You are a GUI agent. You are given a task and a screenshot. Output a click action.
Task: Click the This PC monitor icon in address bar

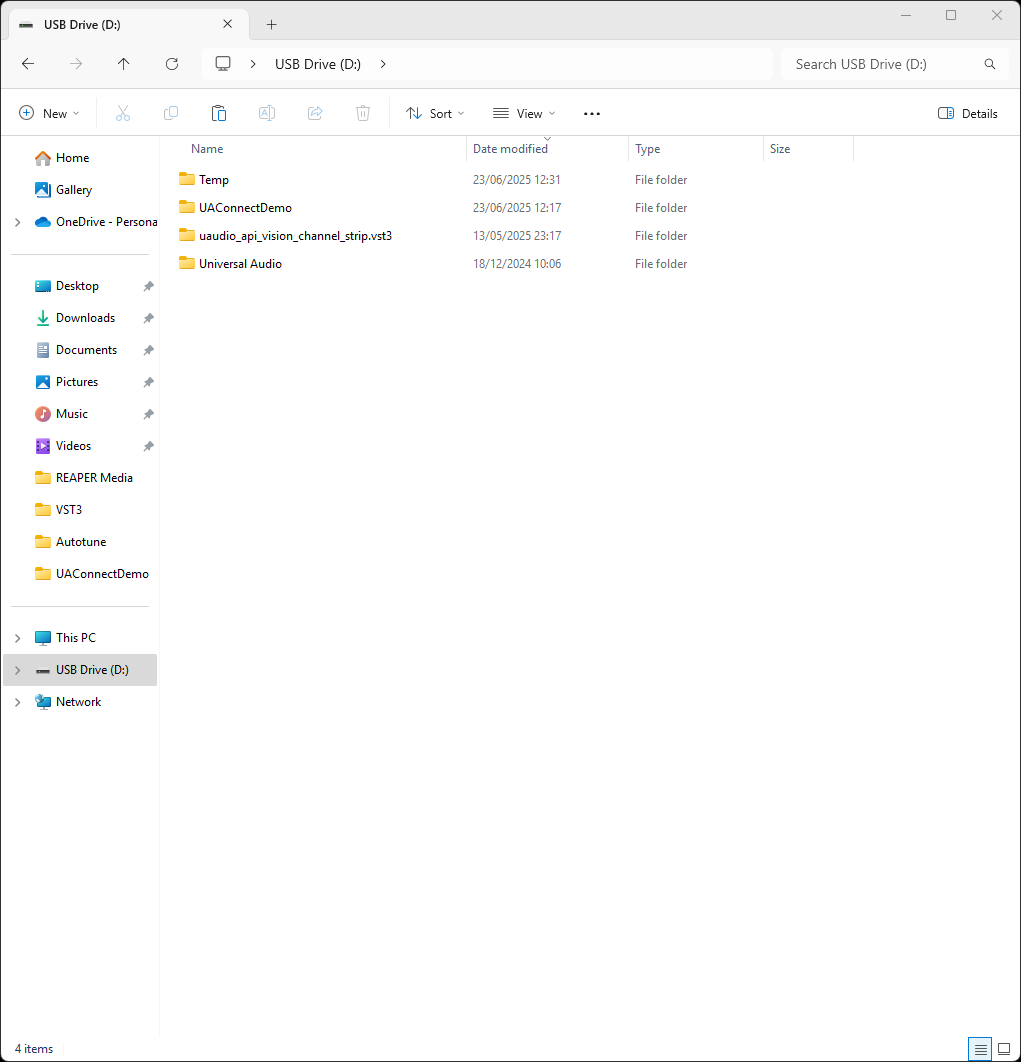coord(223,64)
